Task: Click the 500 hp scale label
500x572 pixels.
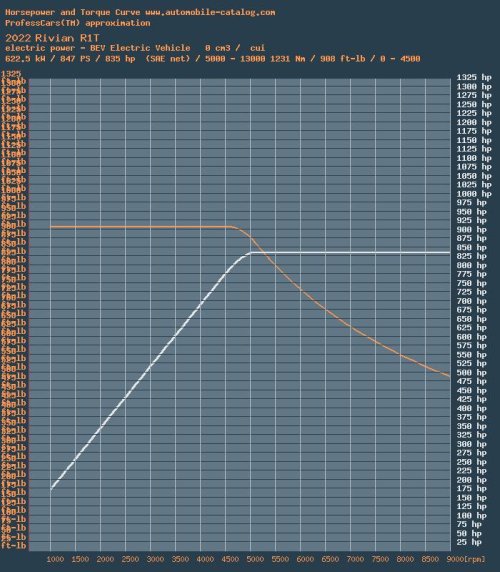Action: point(472,372)
